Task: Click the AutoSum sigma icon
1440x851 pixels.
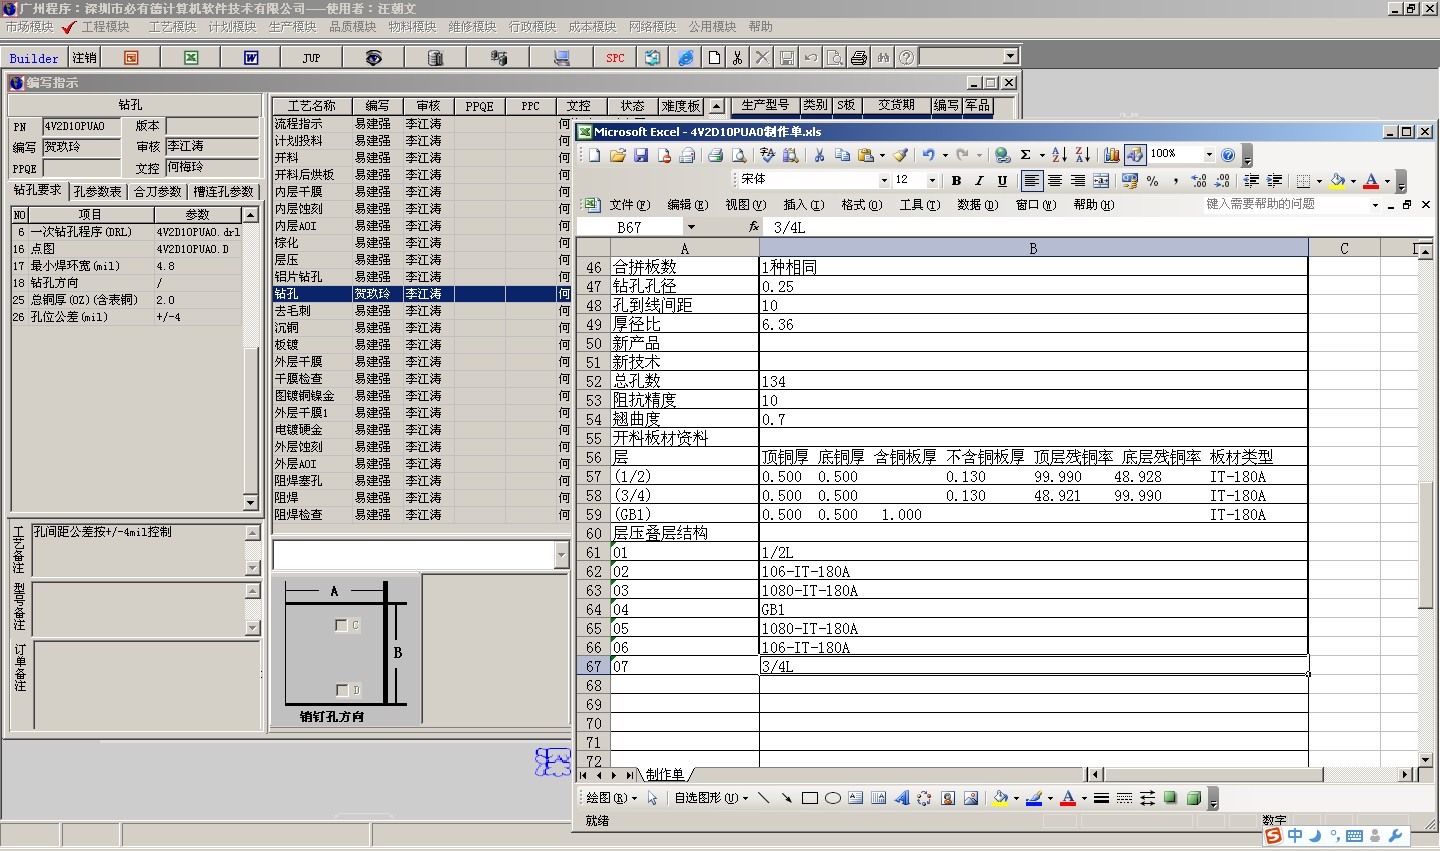Action: pyautogui.click(x=1025, y=155)
